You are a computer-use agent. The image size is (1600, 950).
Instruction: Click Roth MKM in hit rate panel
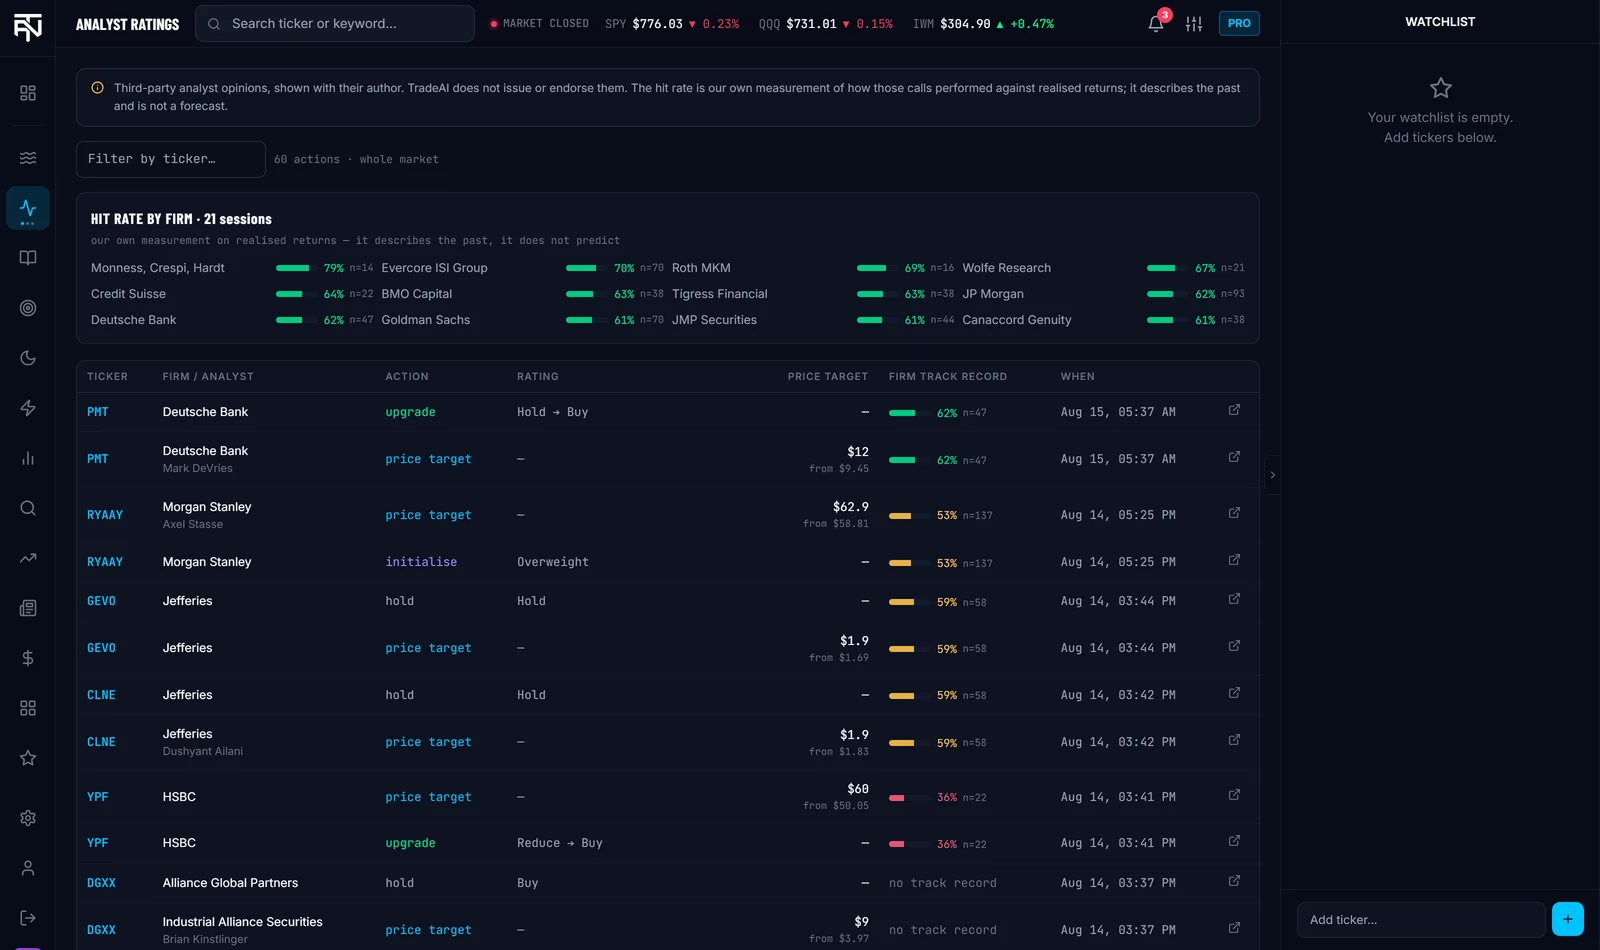pos(701,268)
